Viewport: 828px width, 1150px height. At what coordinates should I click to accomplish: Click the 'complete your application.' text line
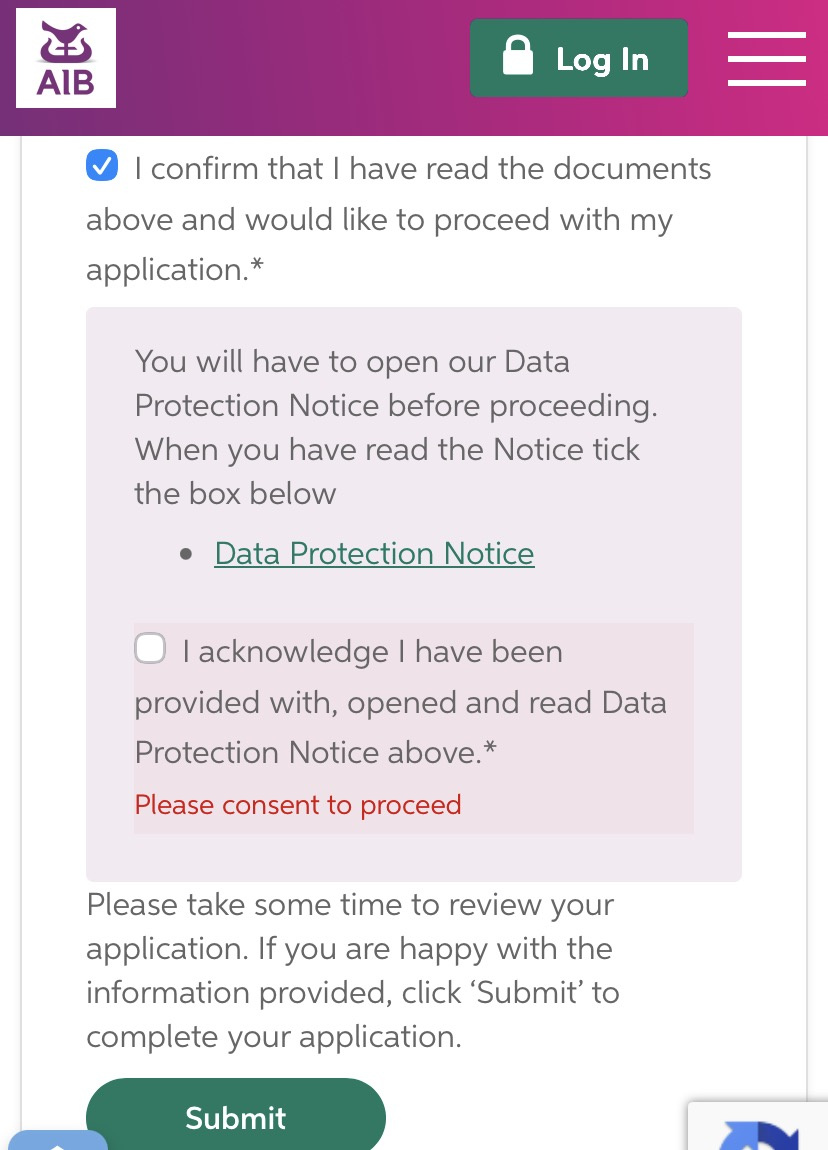[274, 1037]
